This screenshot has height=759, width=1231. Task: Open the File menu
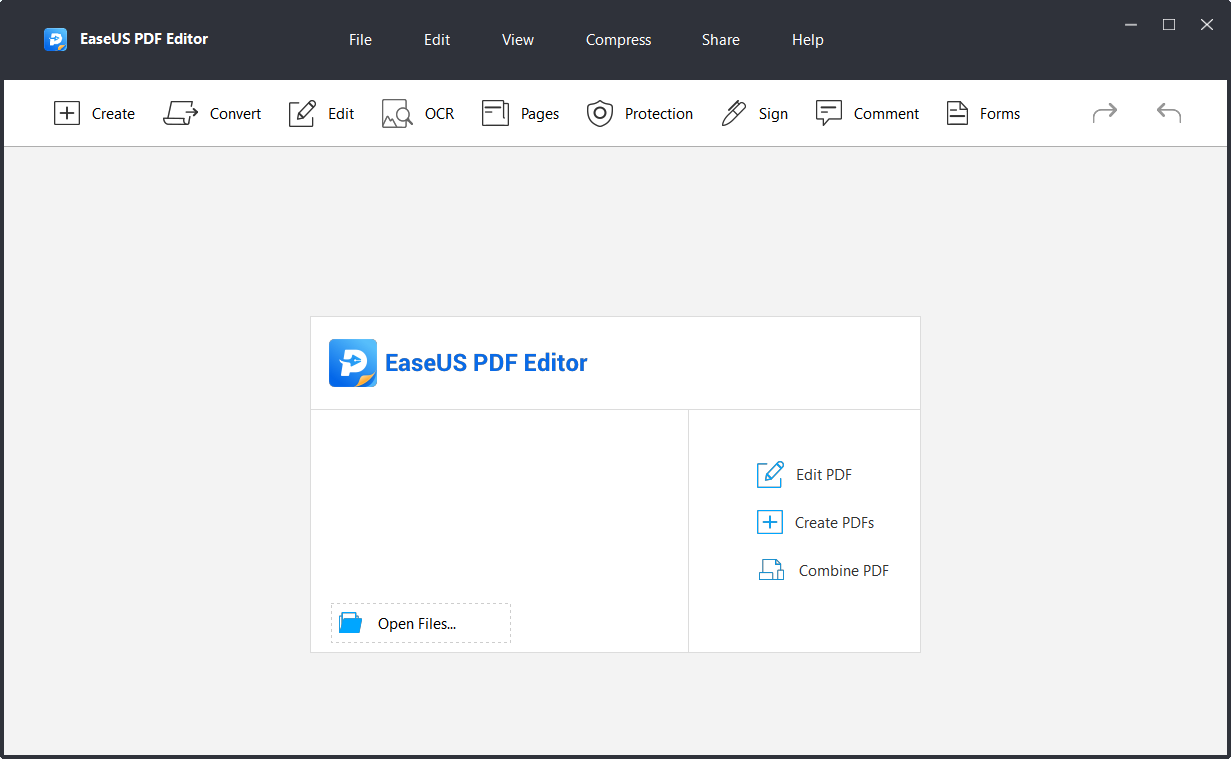tap(360, 40)
